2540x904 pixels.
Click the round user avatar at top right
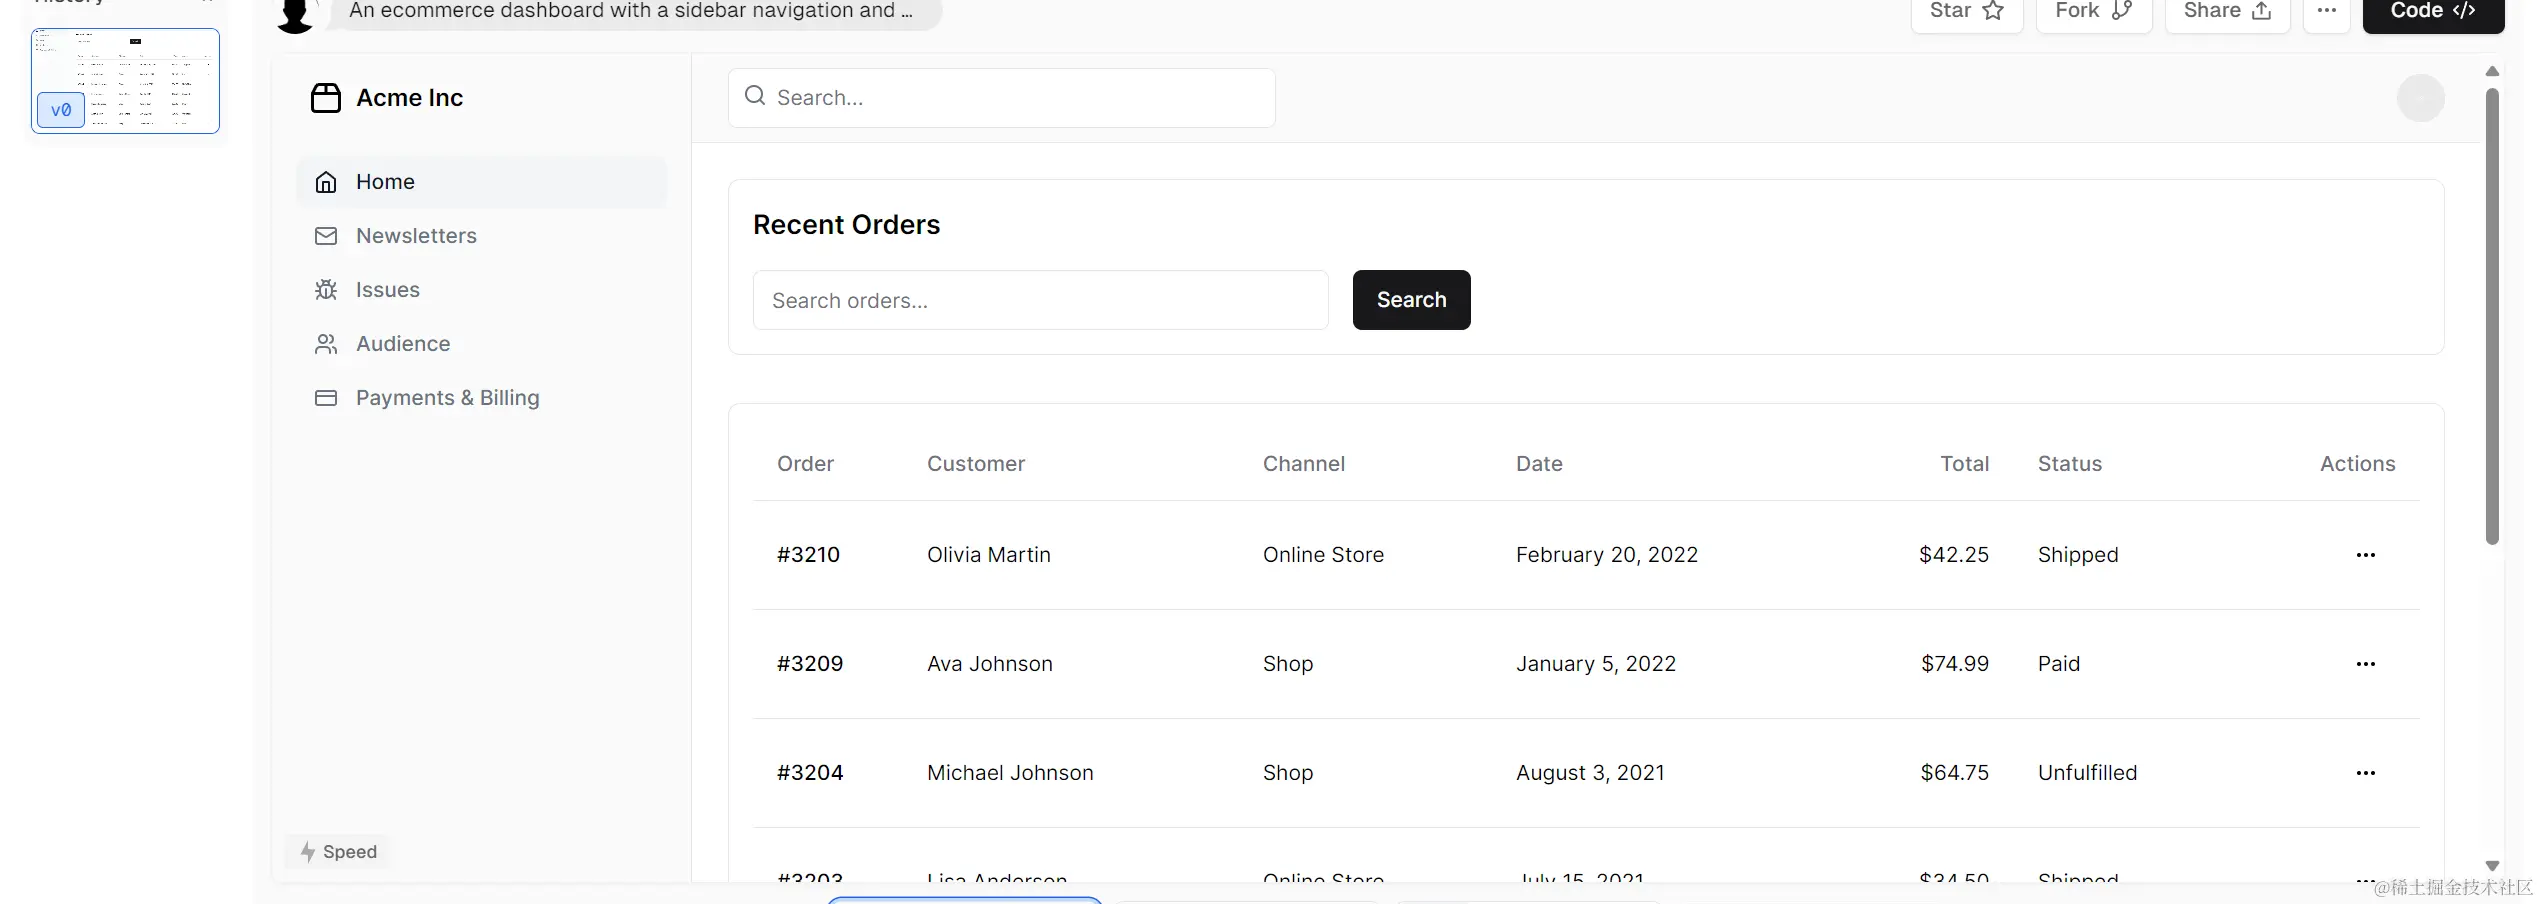tap(2420, 98)
